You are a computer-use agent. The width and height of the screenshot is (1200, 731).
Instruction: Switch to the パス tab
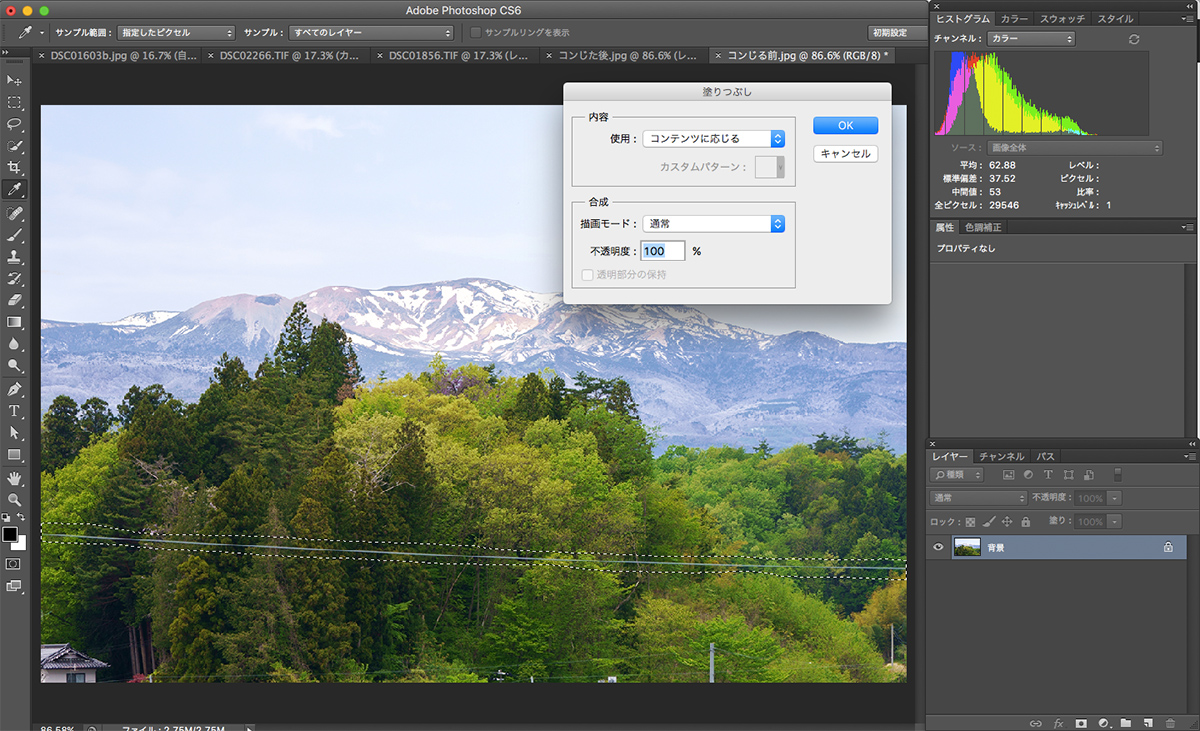[1045, 456]
